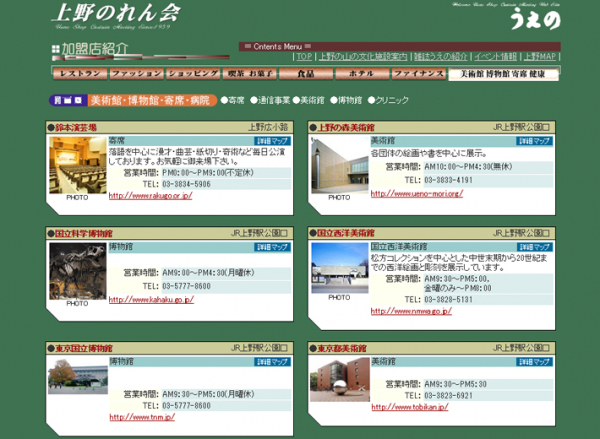Open 詳細マップ for 鈴本演芸場
Screen dimensions: 600x439
tap(272, 141)
